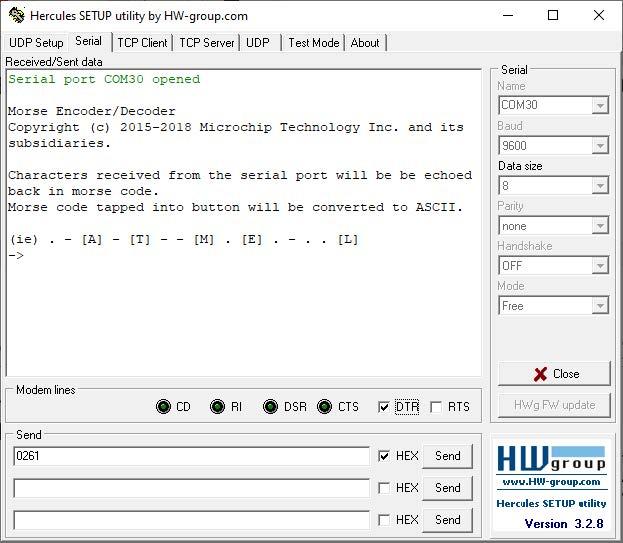Screen dimensions: 623x543
Task: Switch to the UDP Setup tab
Action: tap(36, 43)
